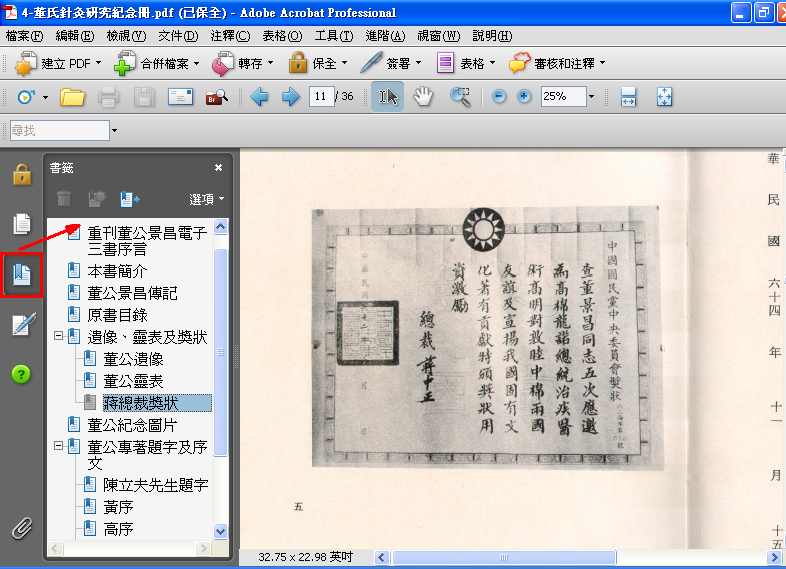Open the 工具(T) menu
The height and width of the screenshot is (569, 786).
pyautogui.click(x=334, y=36)
